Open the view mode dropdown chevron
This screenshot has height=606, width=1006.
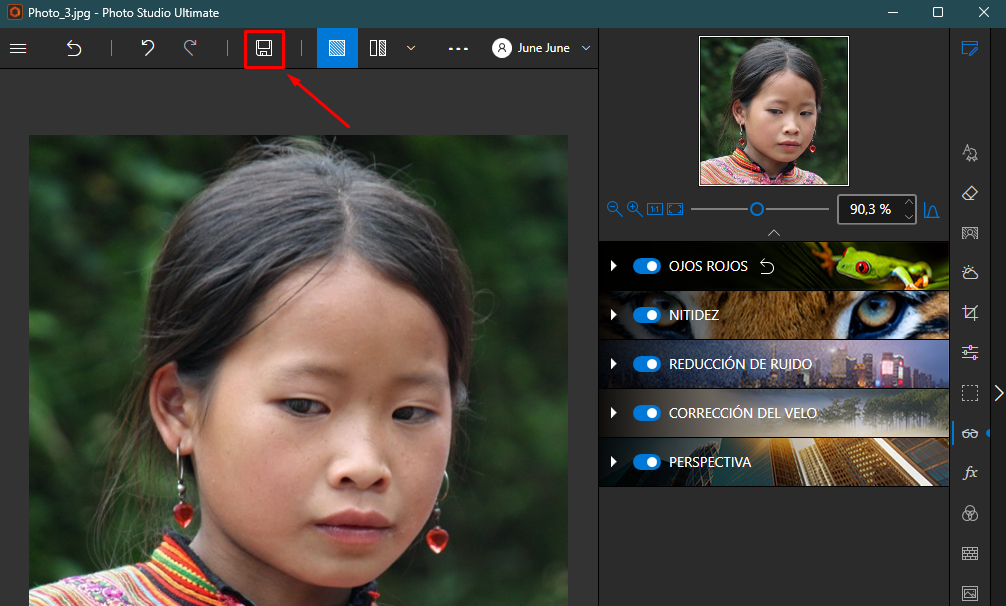[411, 48]
